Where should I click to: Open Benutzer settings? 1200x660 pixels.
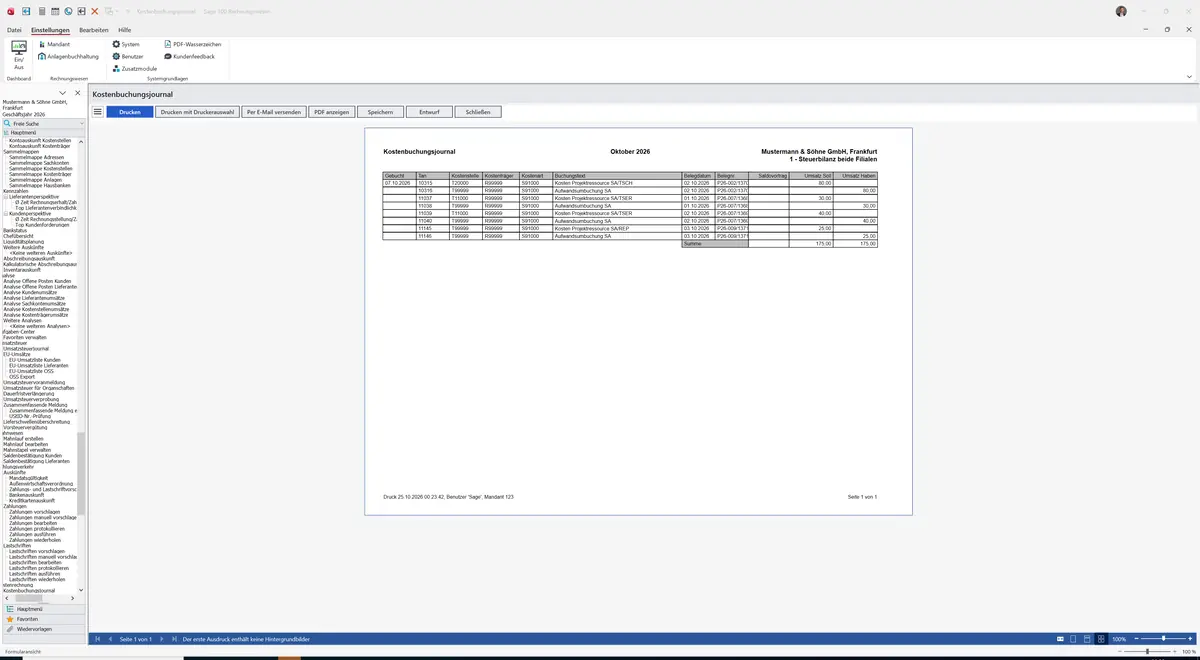(129, 57)
